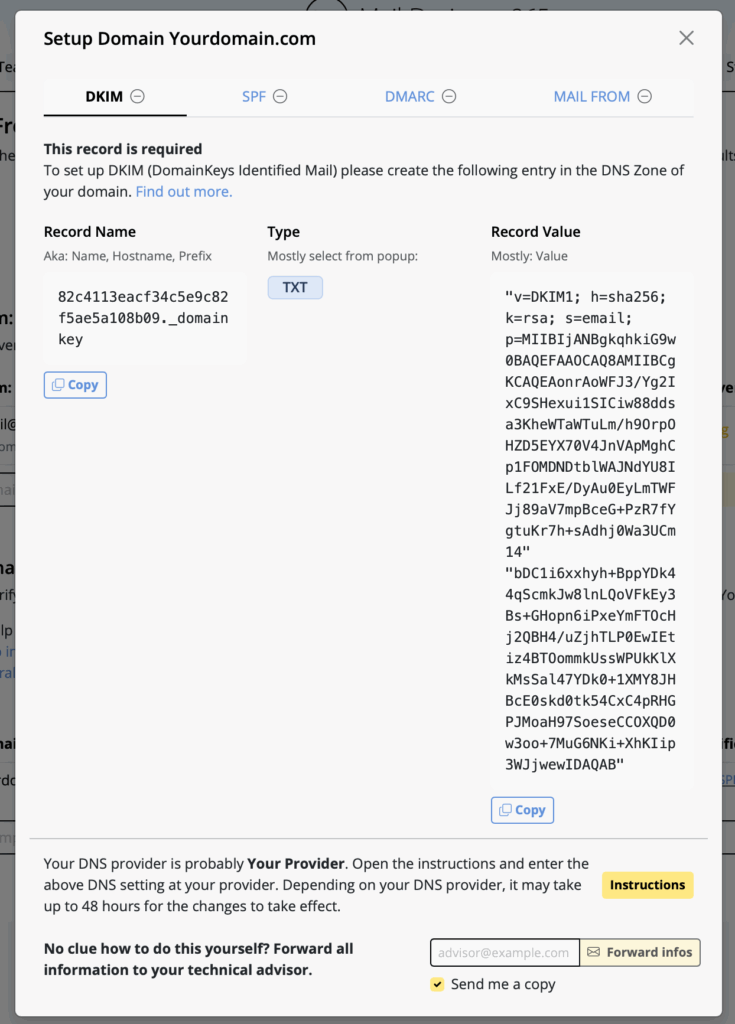Click the minus-circle status icon beside DKIM
The height and width of the screenshot is (1024, 735).
point(138,97)
